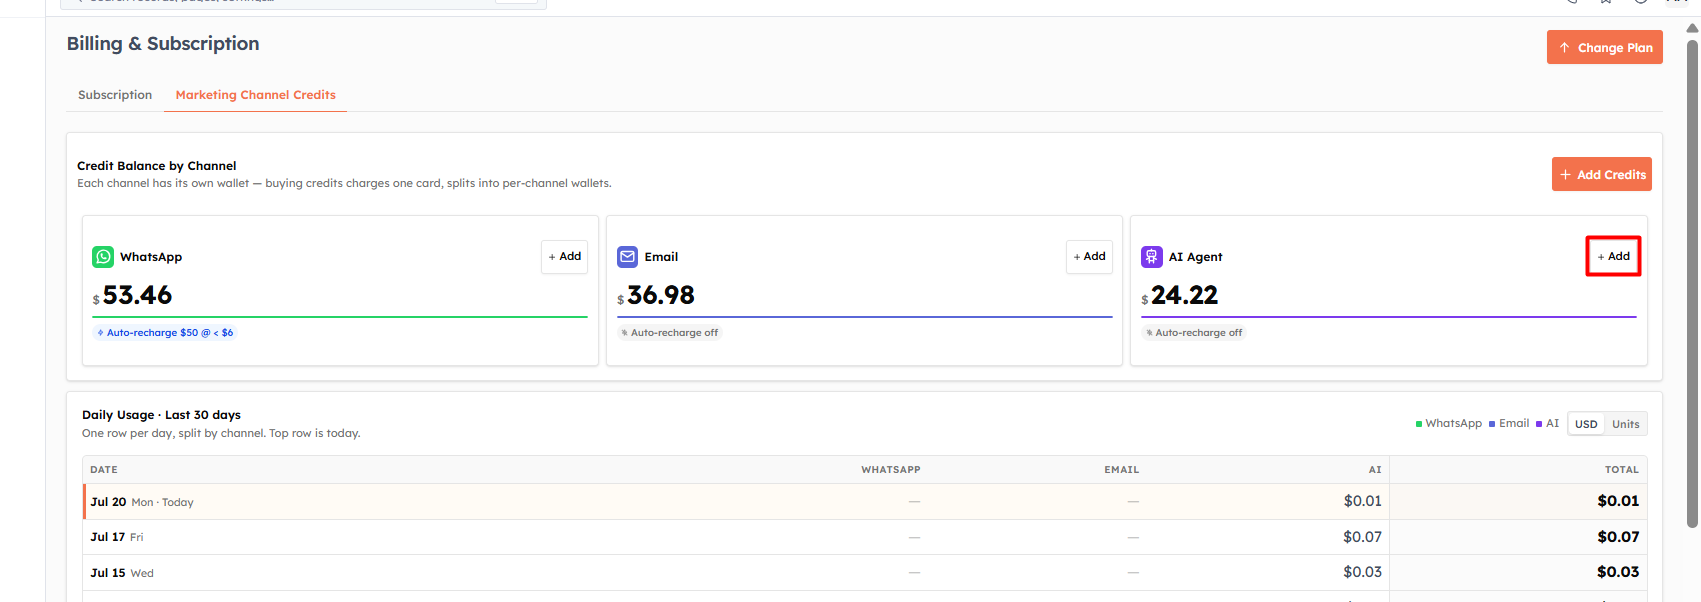Click the bold $0.01 total for Jul 20

pos(1618,501)
